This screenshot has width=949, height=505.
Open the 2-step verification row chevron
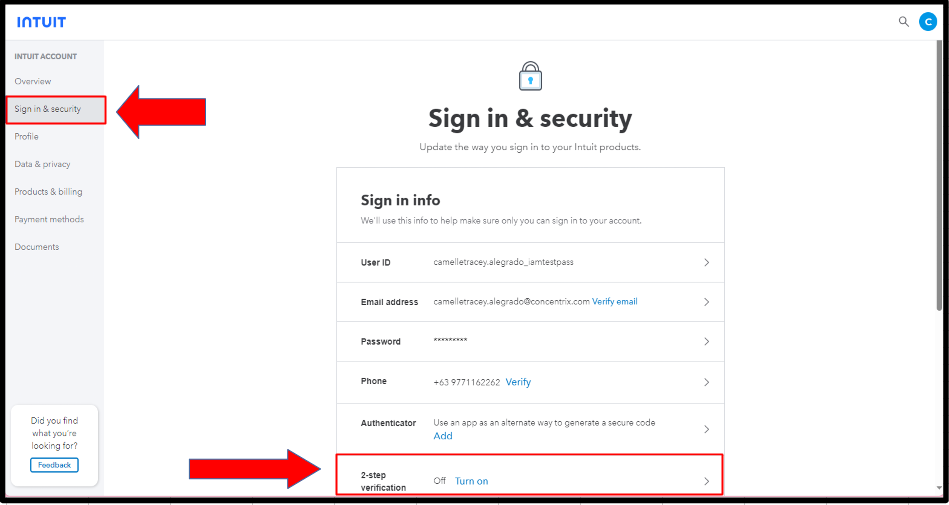point(706,481)
